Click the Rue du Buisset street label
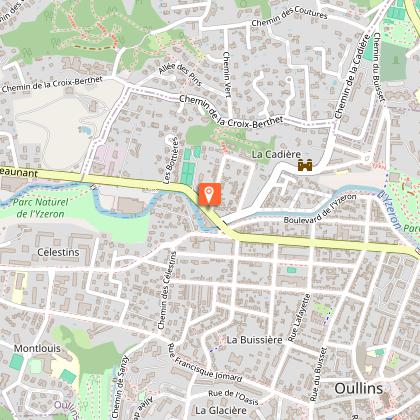 (x=318, y=374)
